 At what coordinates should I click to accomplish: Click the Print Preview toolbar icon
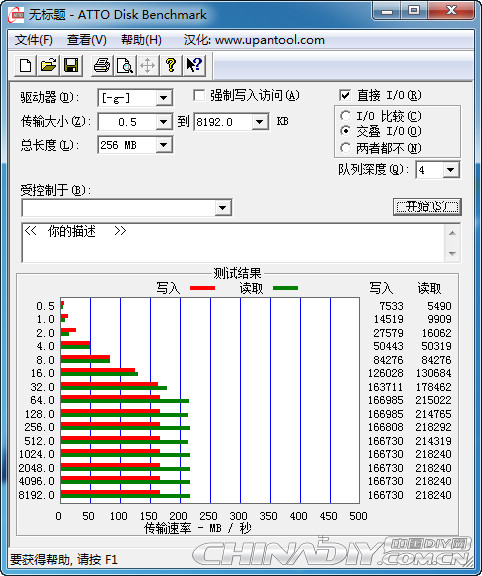point(125,65)
